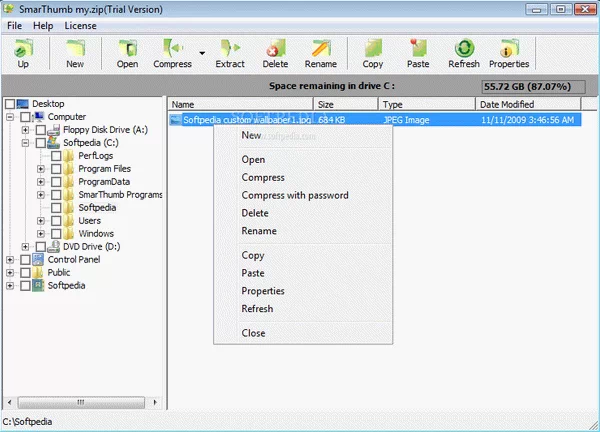Click the JPEG file icon in list
Viewport: 600px width, 432px height.
pyautogui.click(x=176, y=120)
